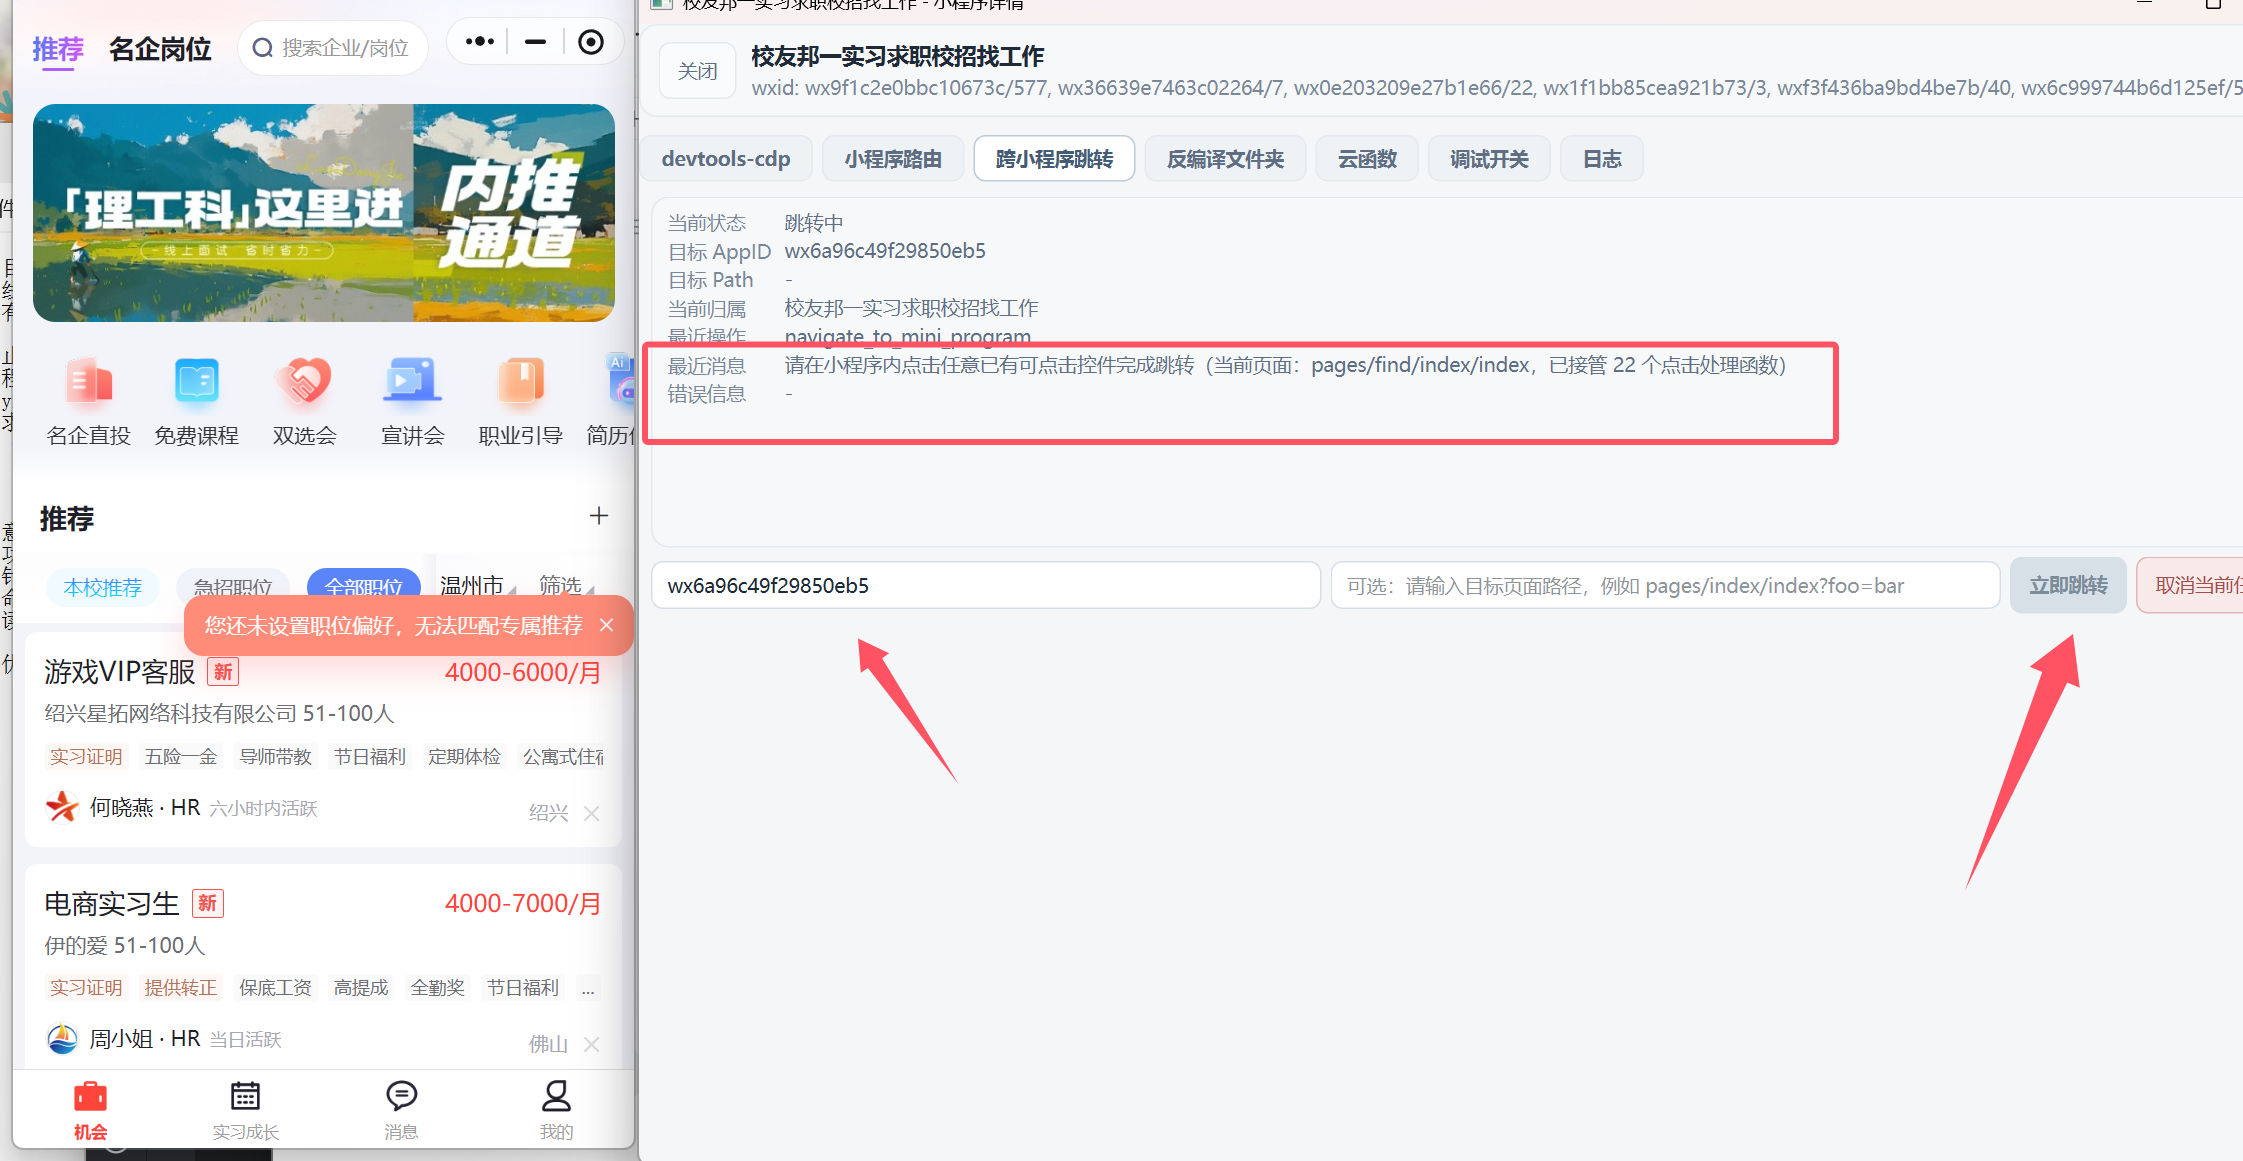Screen dimensions: 2243x1161
Task: Click the 4000-7000/月 salary text
Action: [523, 903]
